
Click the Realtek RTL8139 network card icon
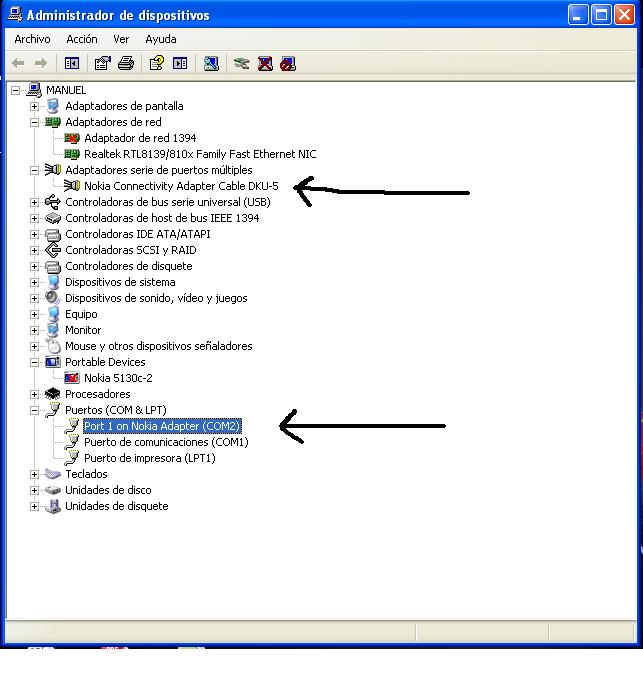[x=72, y=154]
